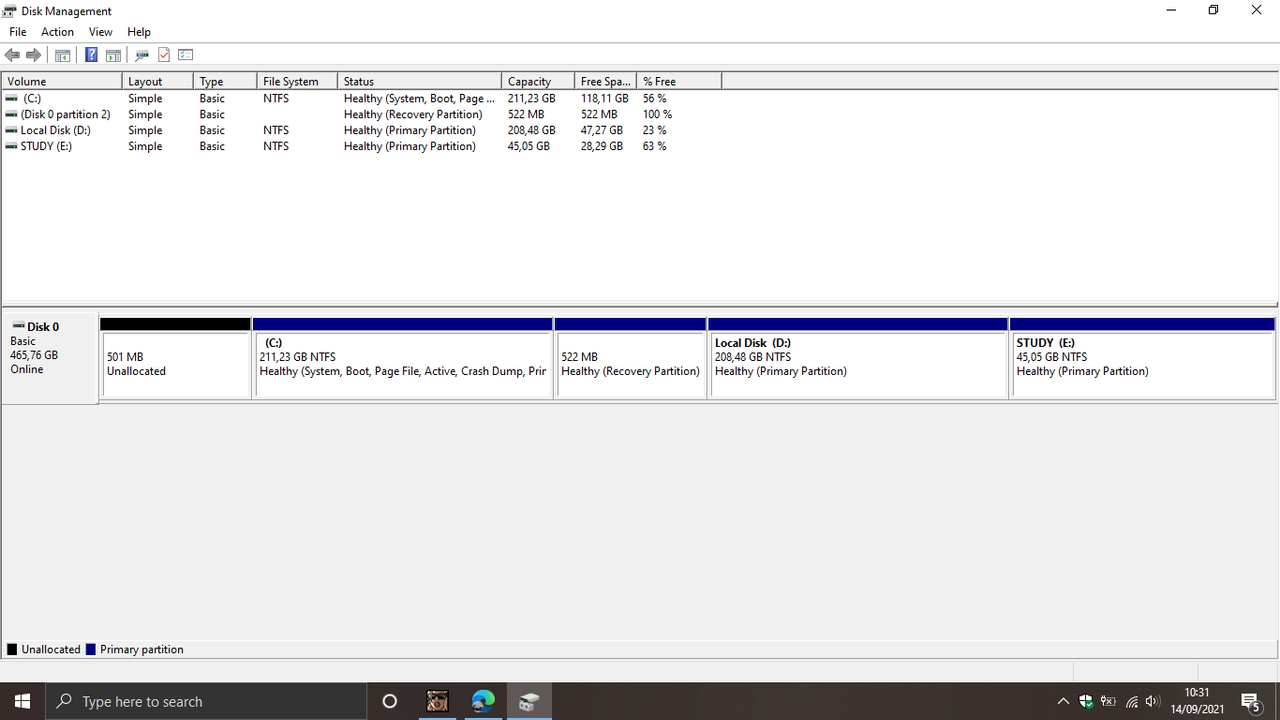Click the blue Primary partition legend swatch
The image size is (1280, 720).
[91, 649]
